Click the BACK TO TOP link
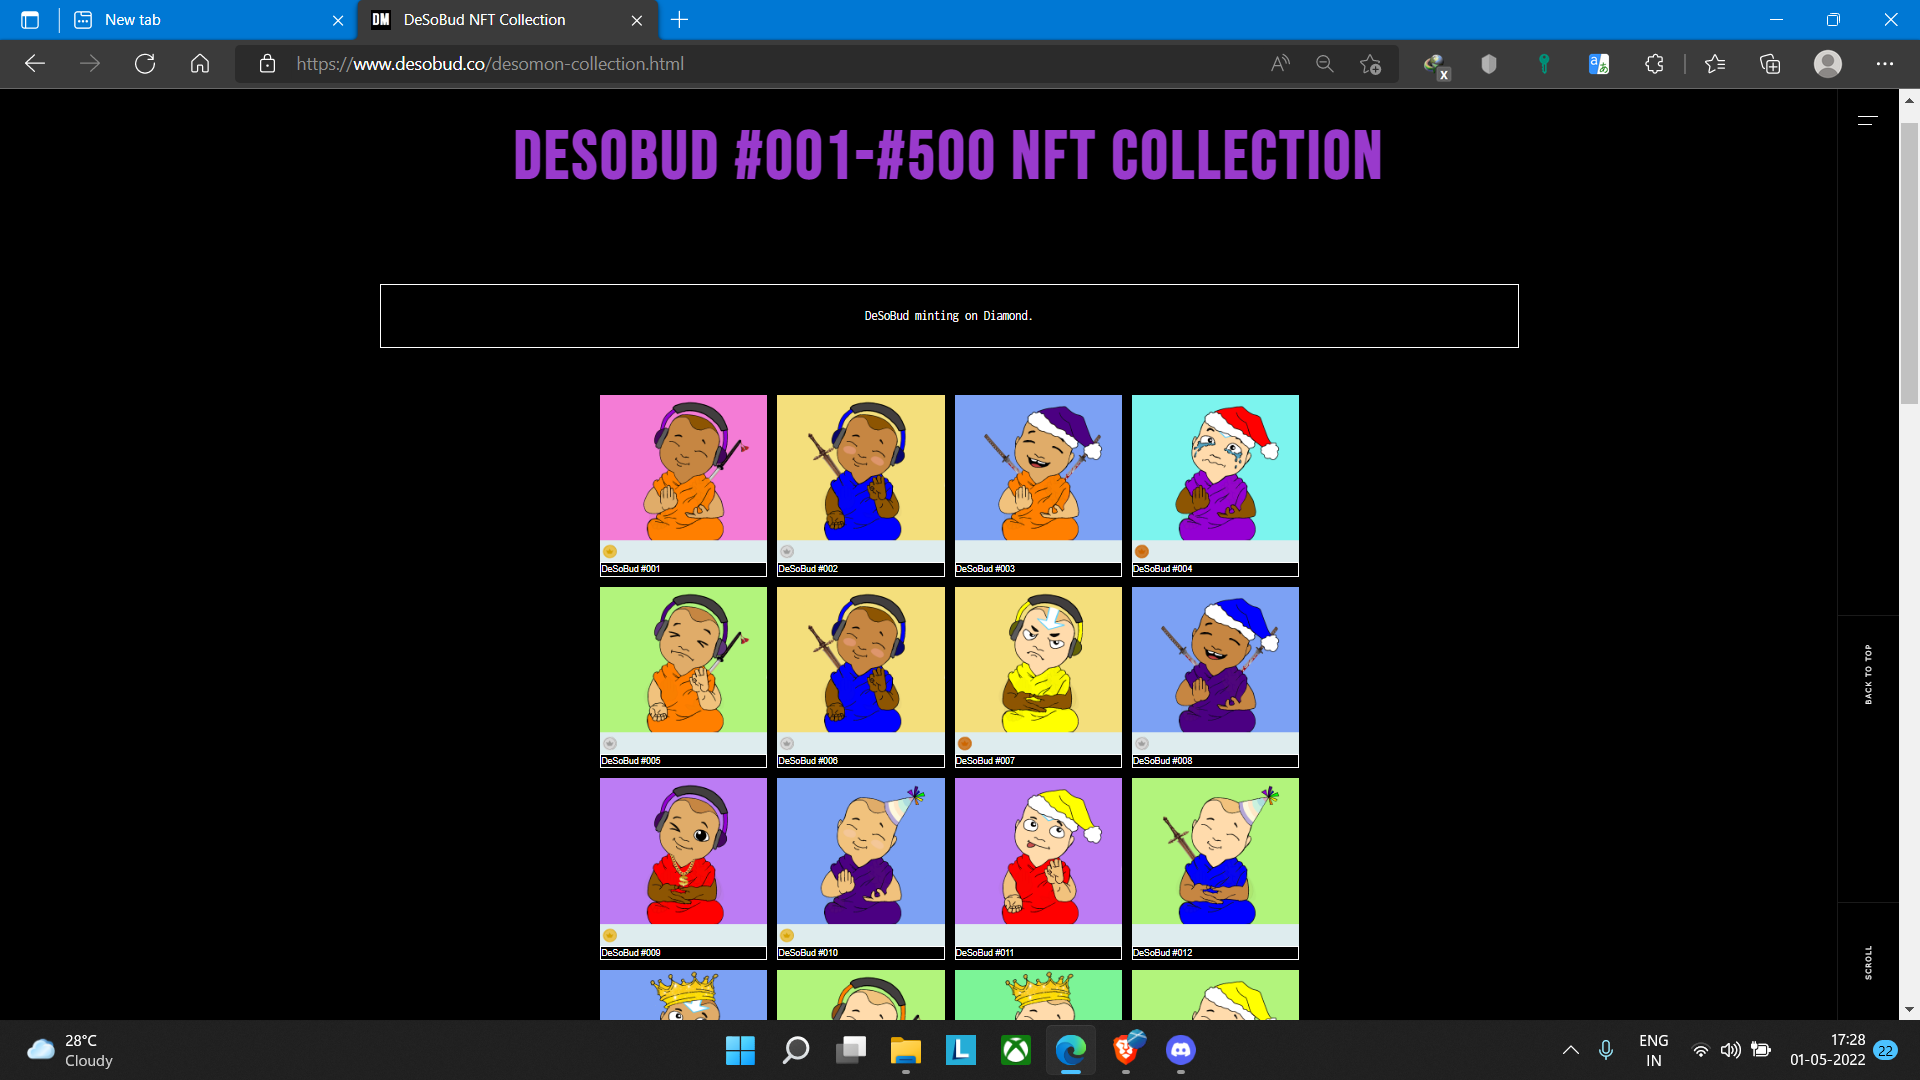1920x1080 pixels. 1868,674
